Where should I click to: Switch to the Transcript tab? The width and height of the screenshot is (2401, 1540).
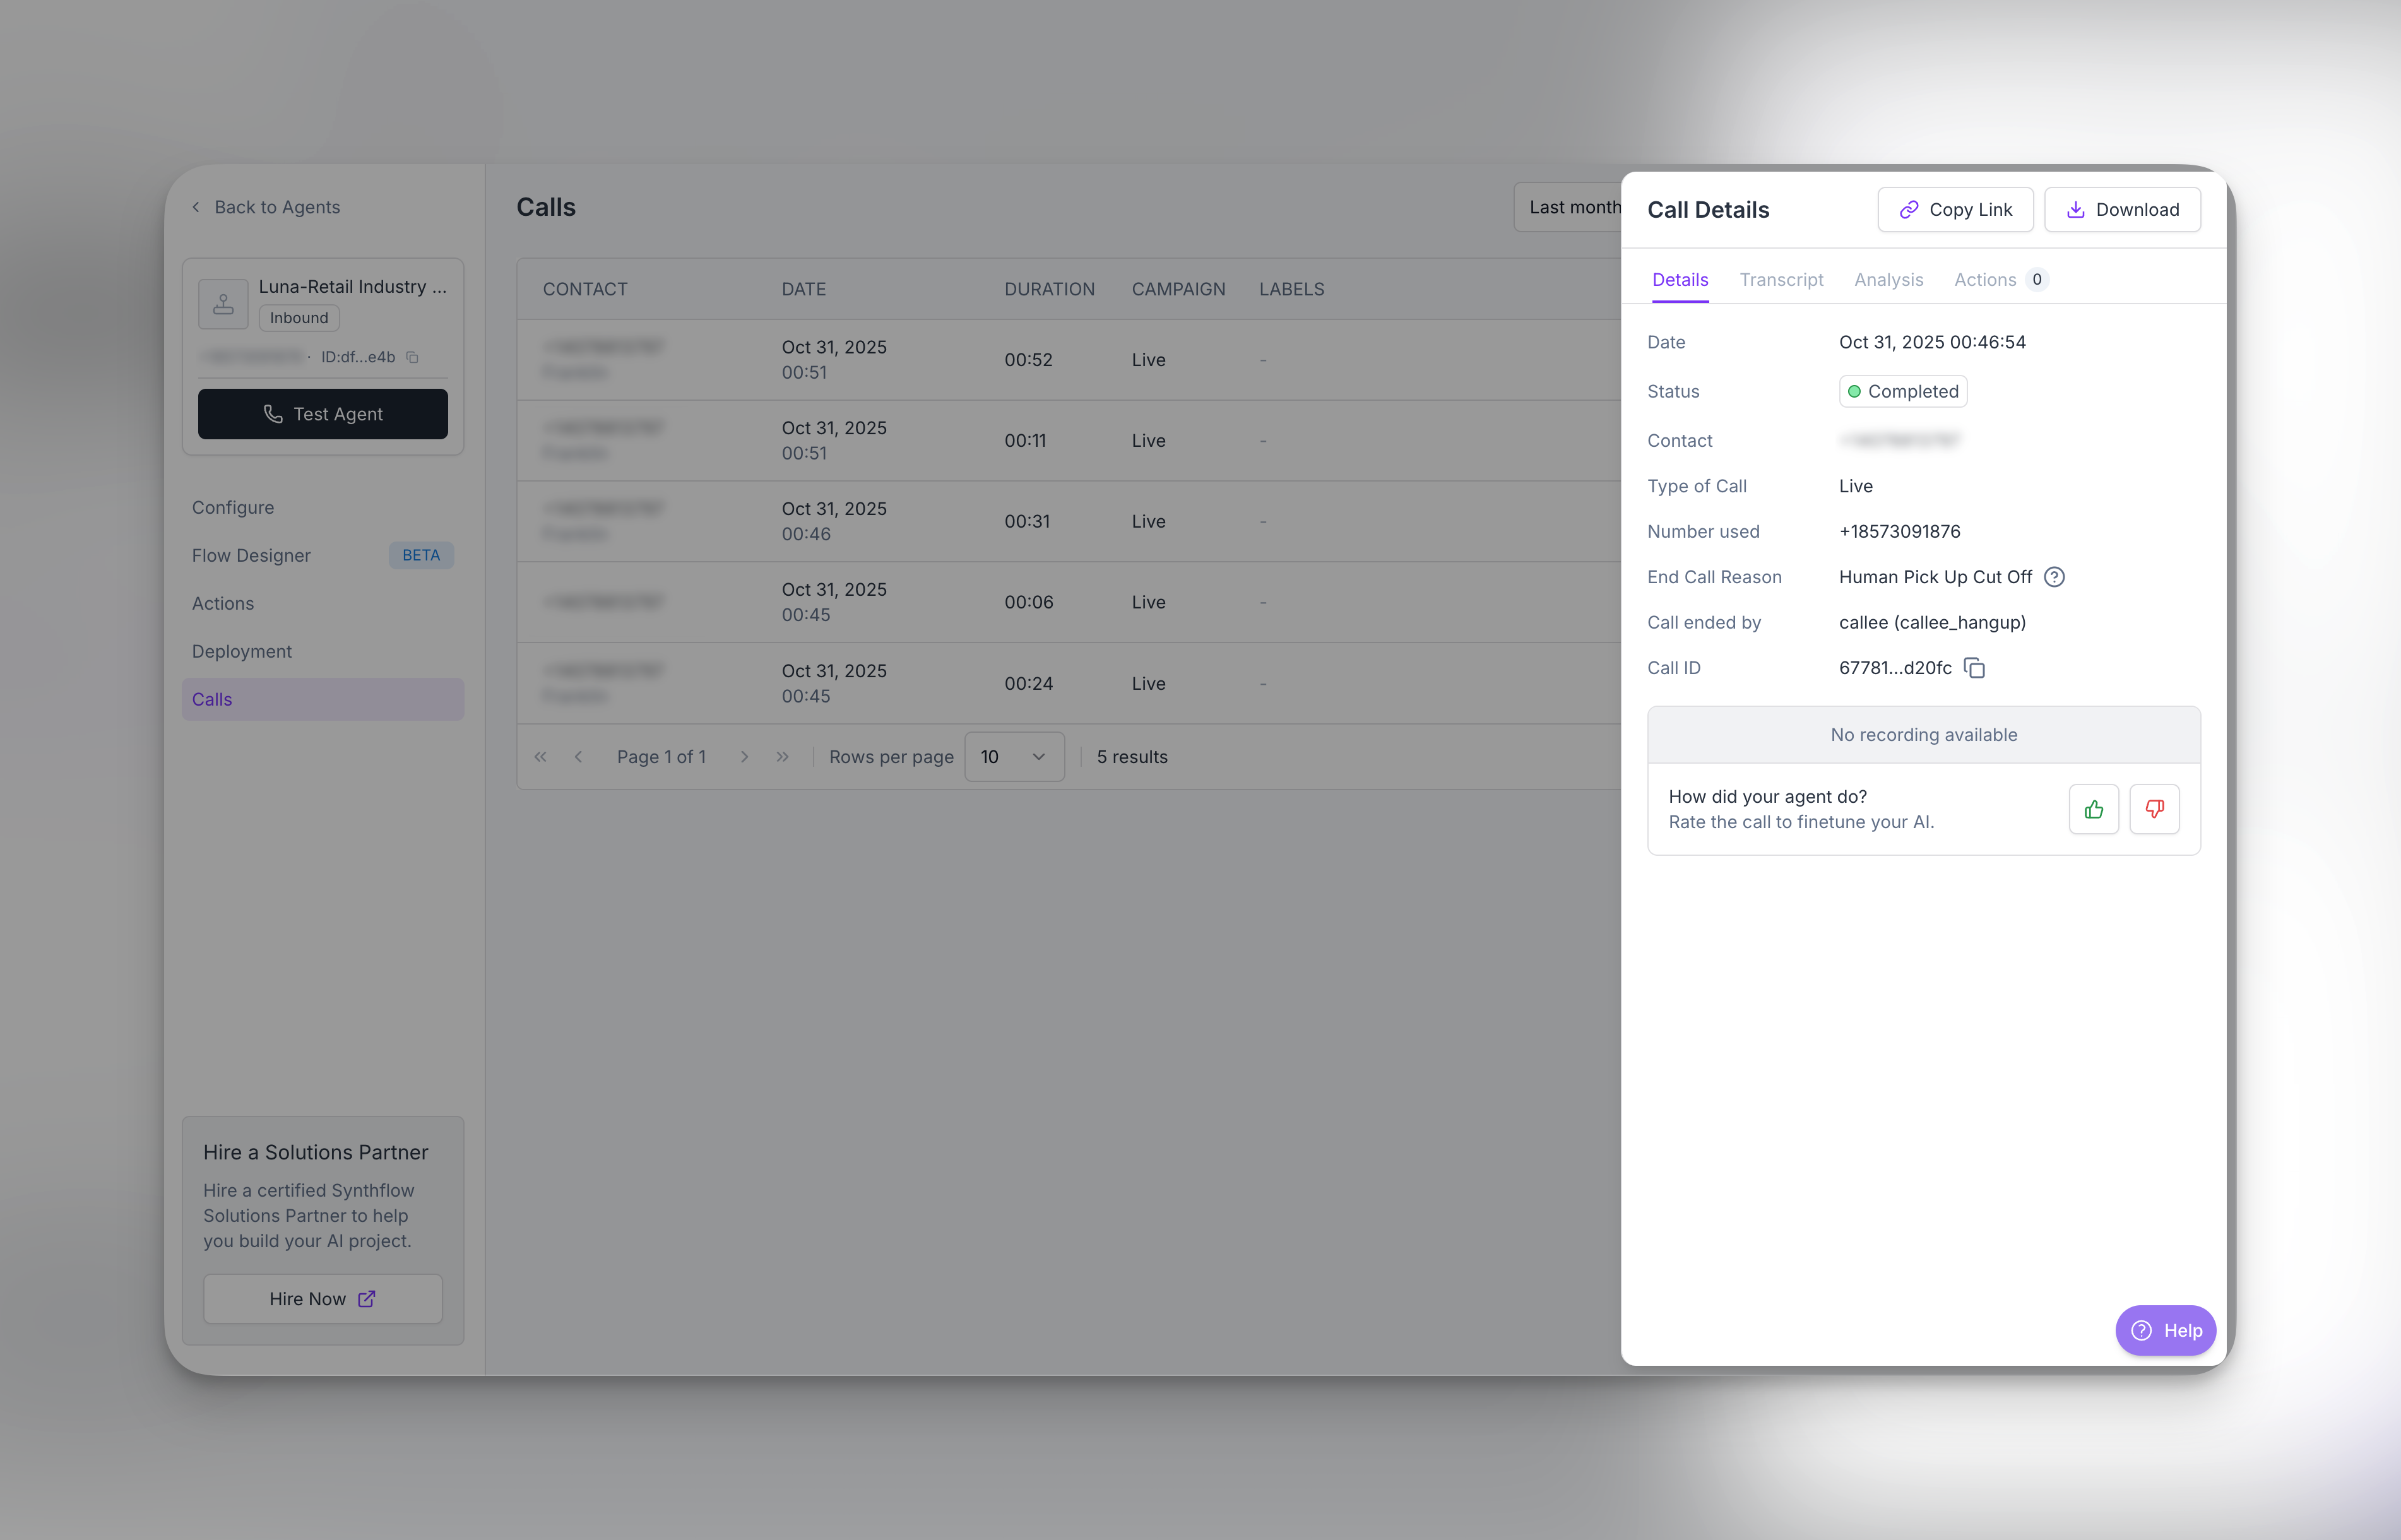click(1781, 280)
